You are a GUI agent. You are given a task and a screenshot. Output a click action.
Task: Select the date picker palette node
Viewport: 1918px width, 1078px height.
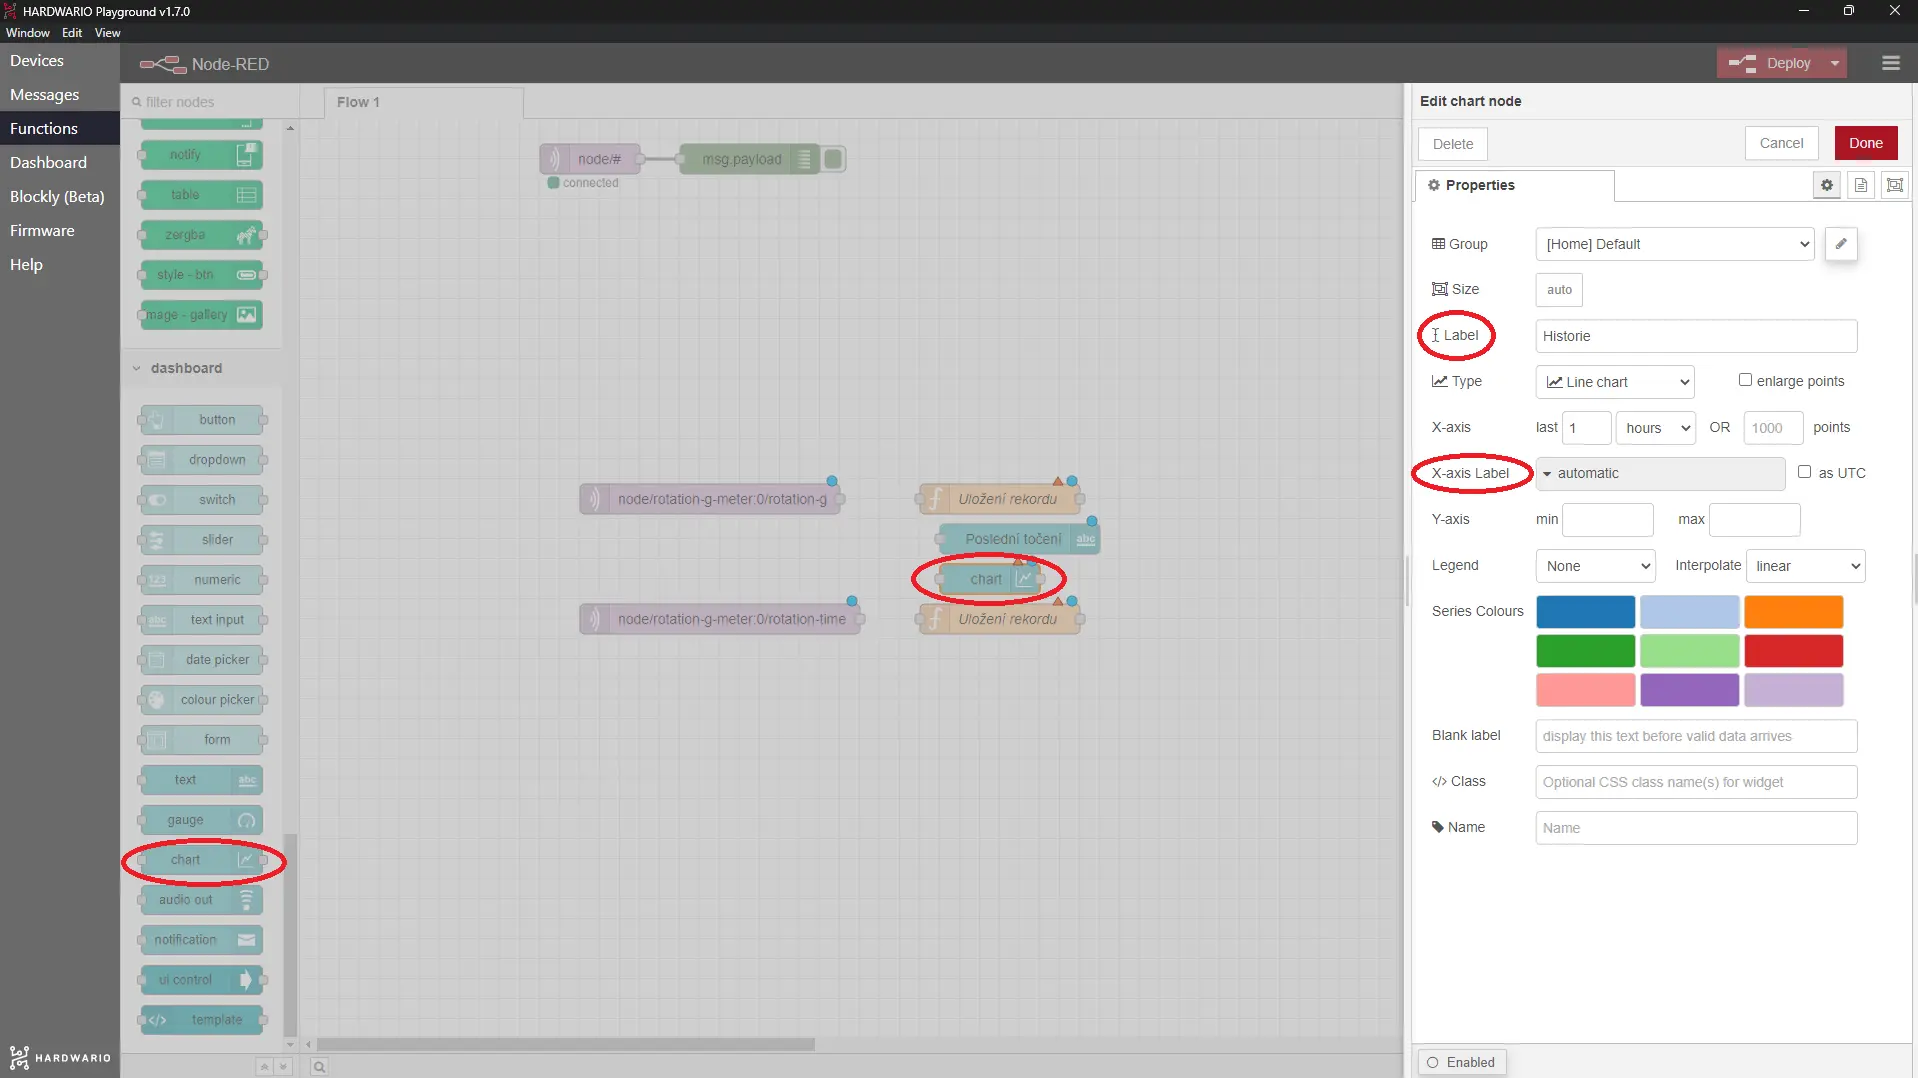click(202, 660)
